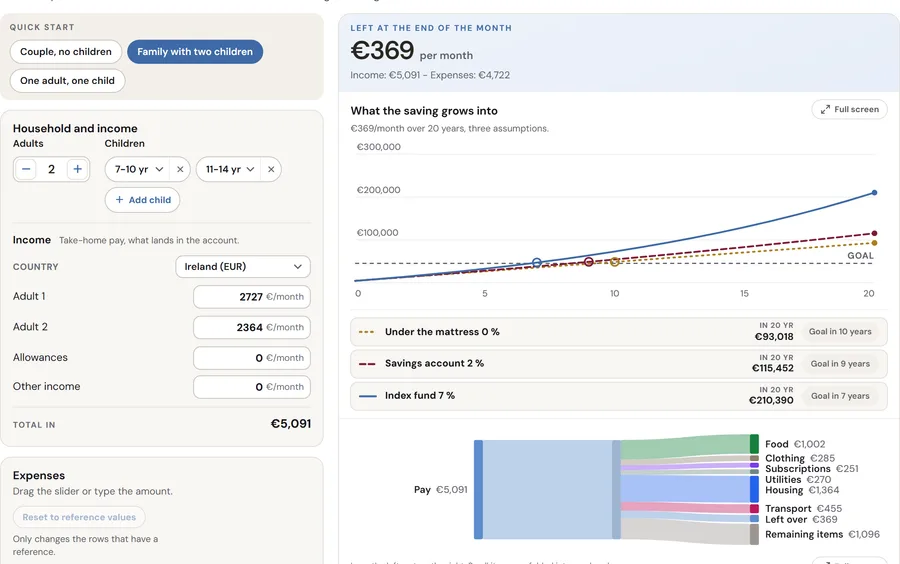Remove the 11-14 yr child

click(x=271, y=169)
